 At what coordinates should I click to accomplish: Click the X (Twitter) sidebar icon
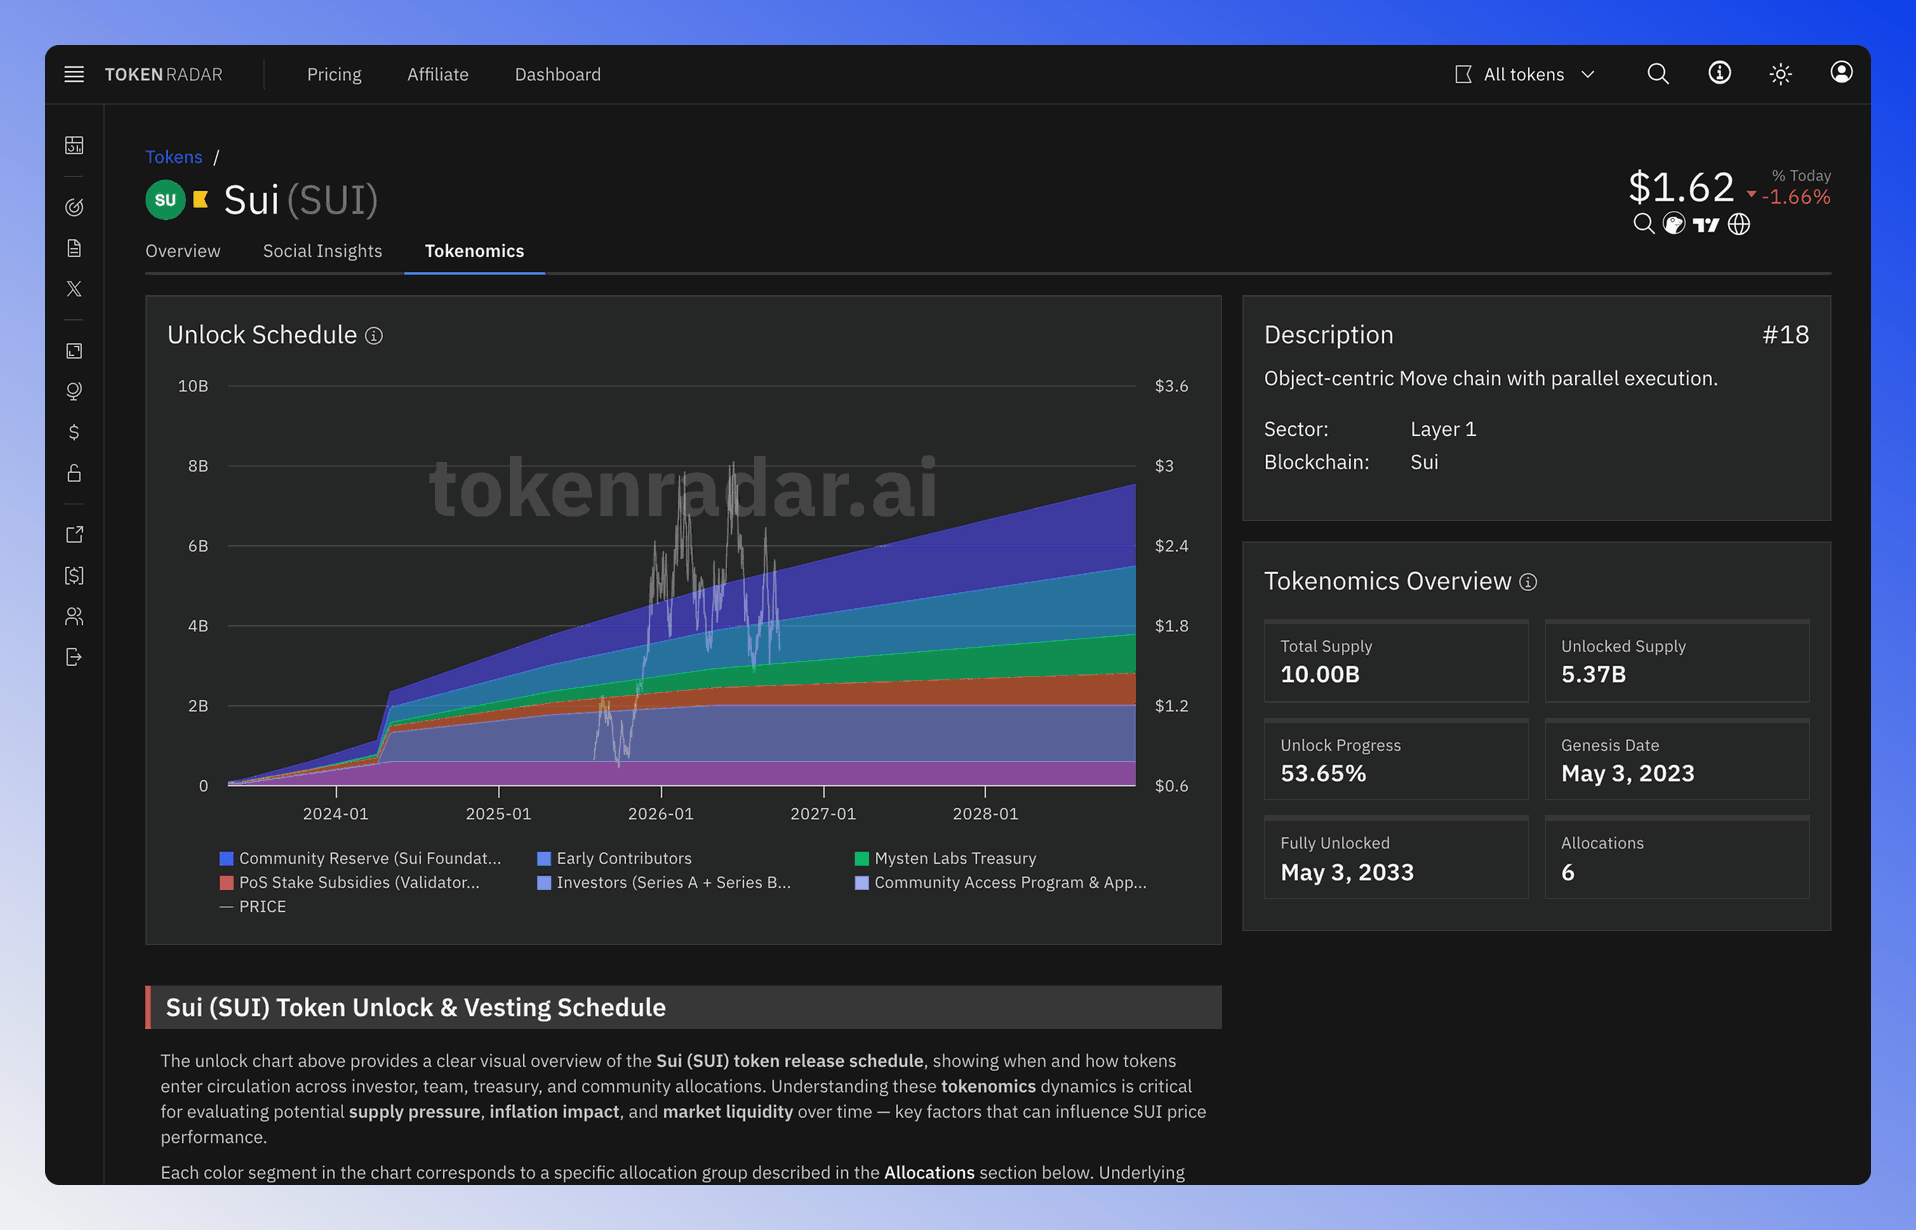pyautogui.click(x=74, y=289)
